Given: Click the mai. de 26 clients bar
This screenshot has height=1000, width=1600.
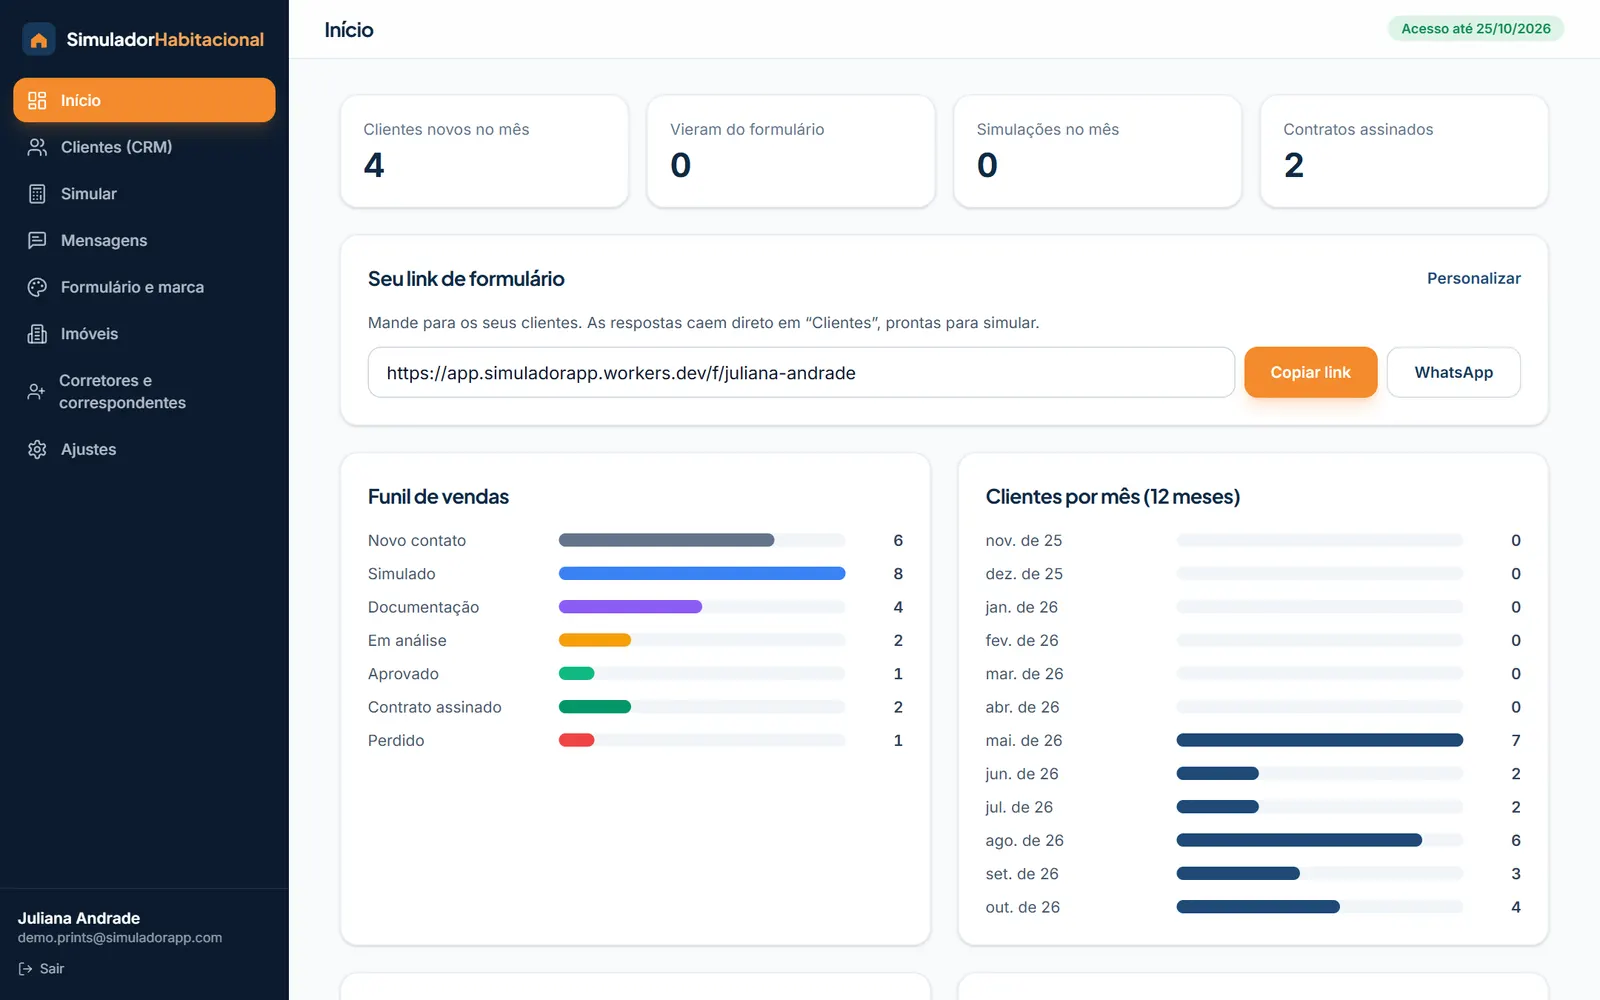Looking at the screenshot, I should click(1319, 740).
